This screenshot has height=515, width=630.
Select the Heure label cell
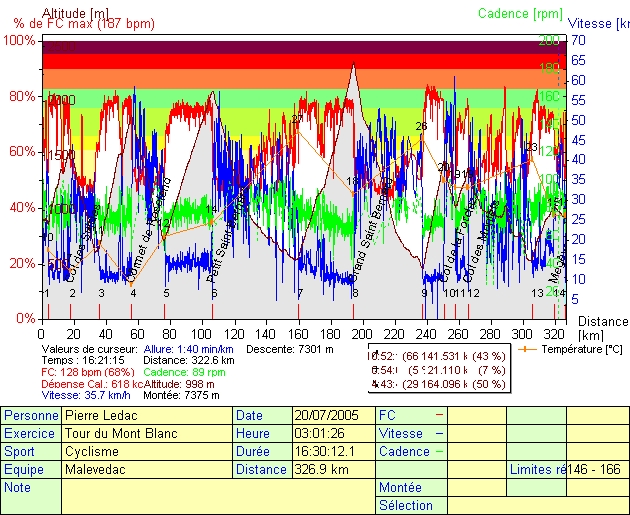click(263, 433)
